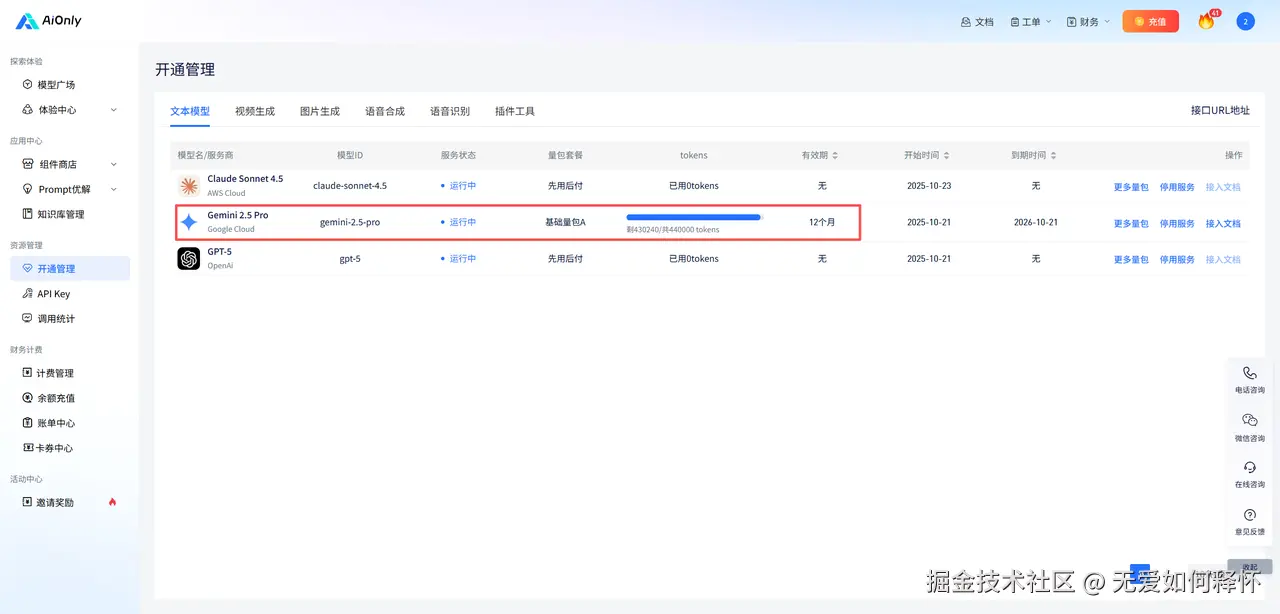Screen dimensions: 1280x614
Task: Click the orange 充值 button
Action: pyautogui.click(x=1150, y=21)
